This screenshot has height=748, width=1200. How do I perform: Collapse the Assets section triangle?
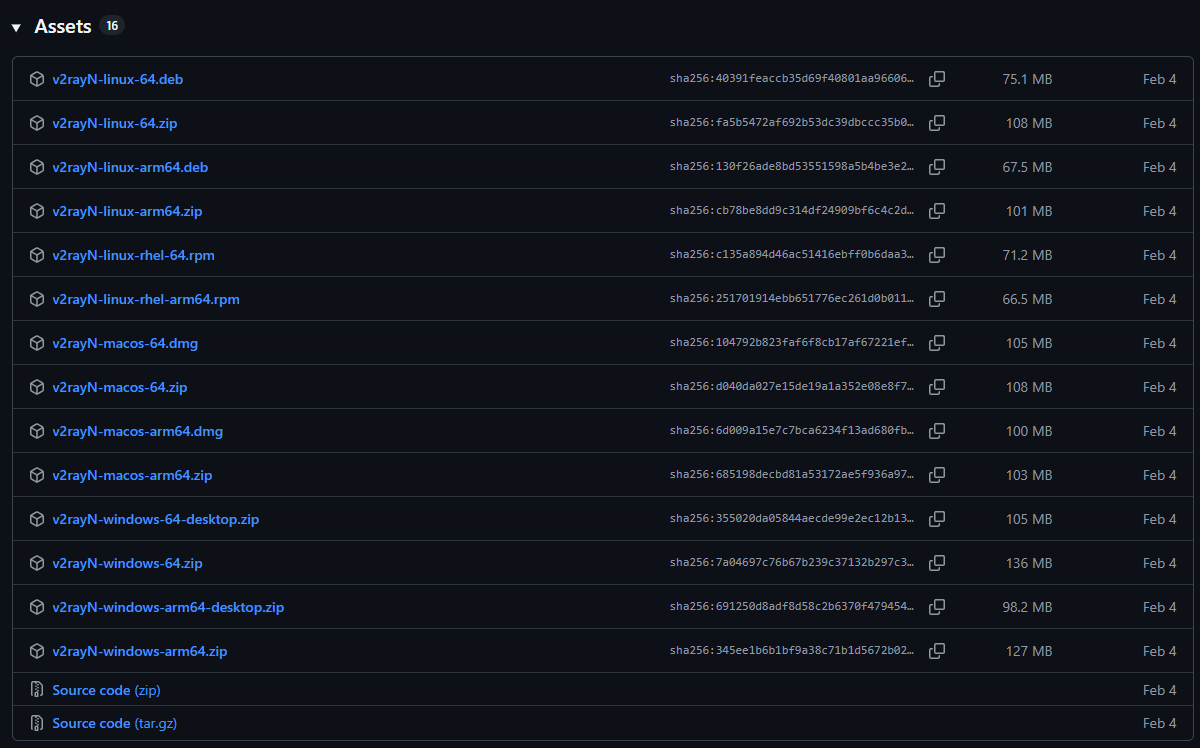point(16,28)
